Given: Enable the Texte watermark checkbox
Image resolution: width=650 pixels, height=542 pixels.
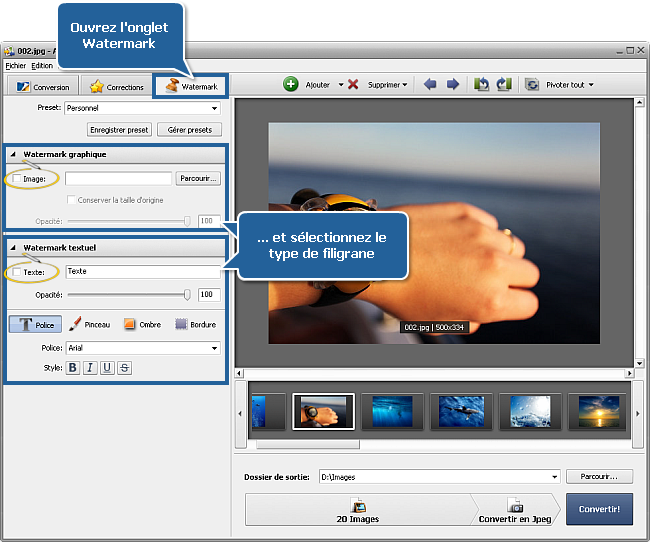Looking at the screenshot, I should pos(16,272).
